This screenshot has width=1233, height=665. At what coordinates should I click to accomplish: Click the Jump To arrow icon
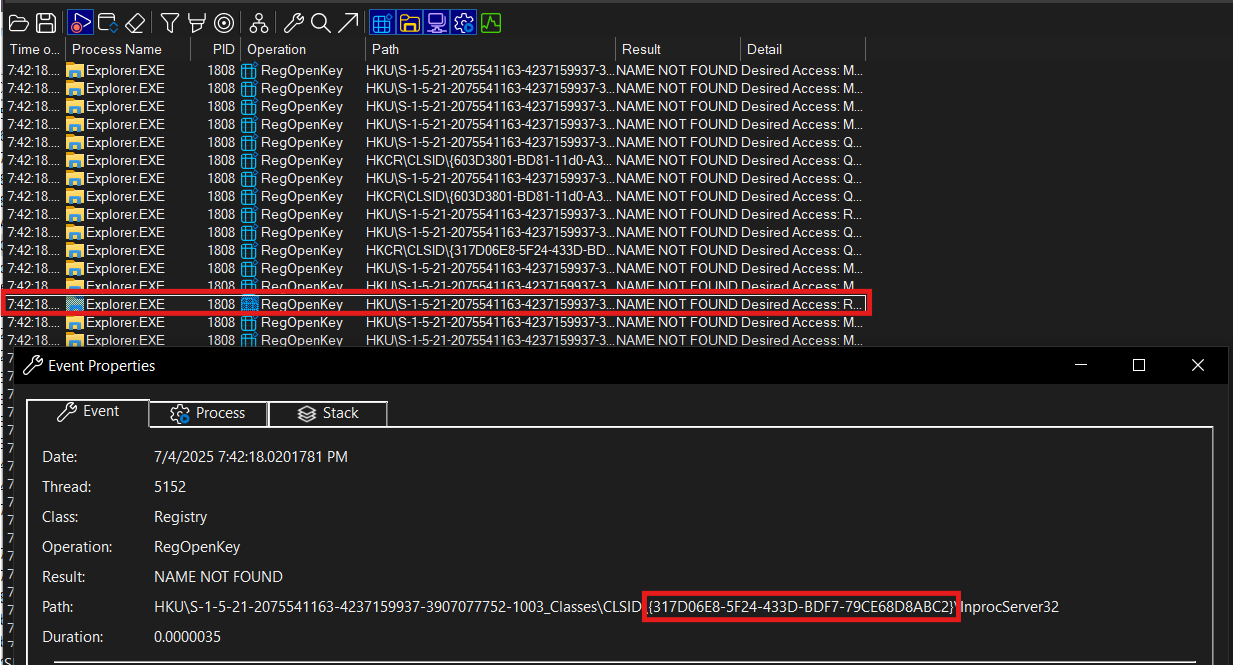347,22
